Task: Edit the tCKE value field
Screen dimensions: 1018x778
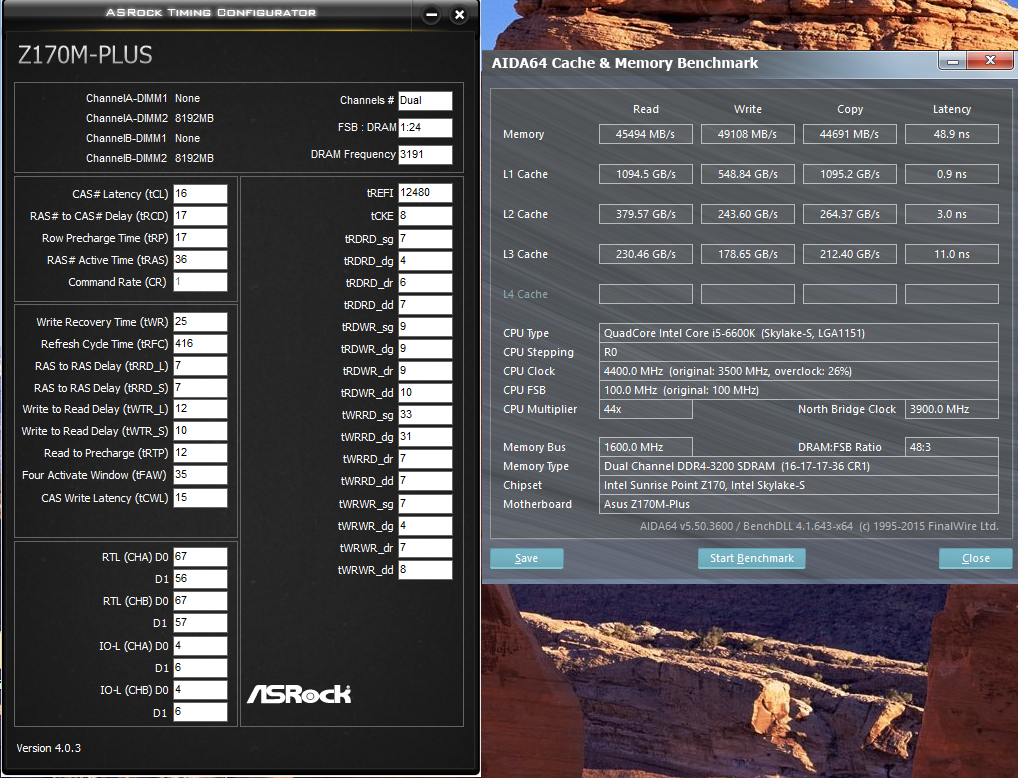Action: (x=425, y=216)
